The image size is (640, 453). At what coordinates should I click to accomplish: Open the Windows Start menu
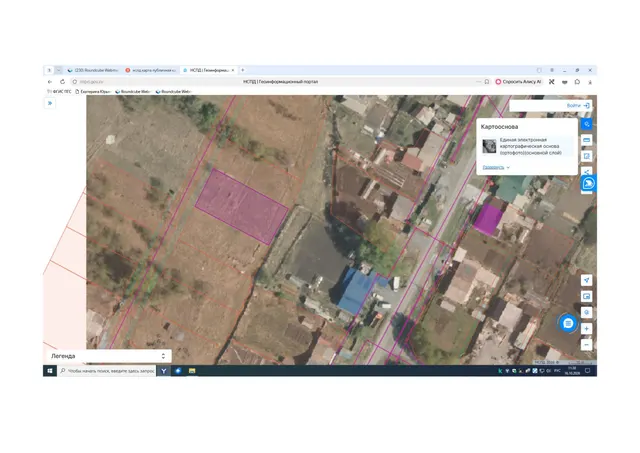[x=50, y=371]
